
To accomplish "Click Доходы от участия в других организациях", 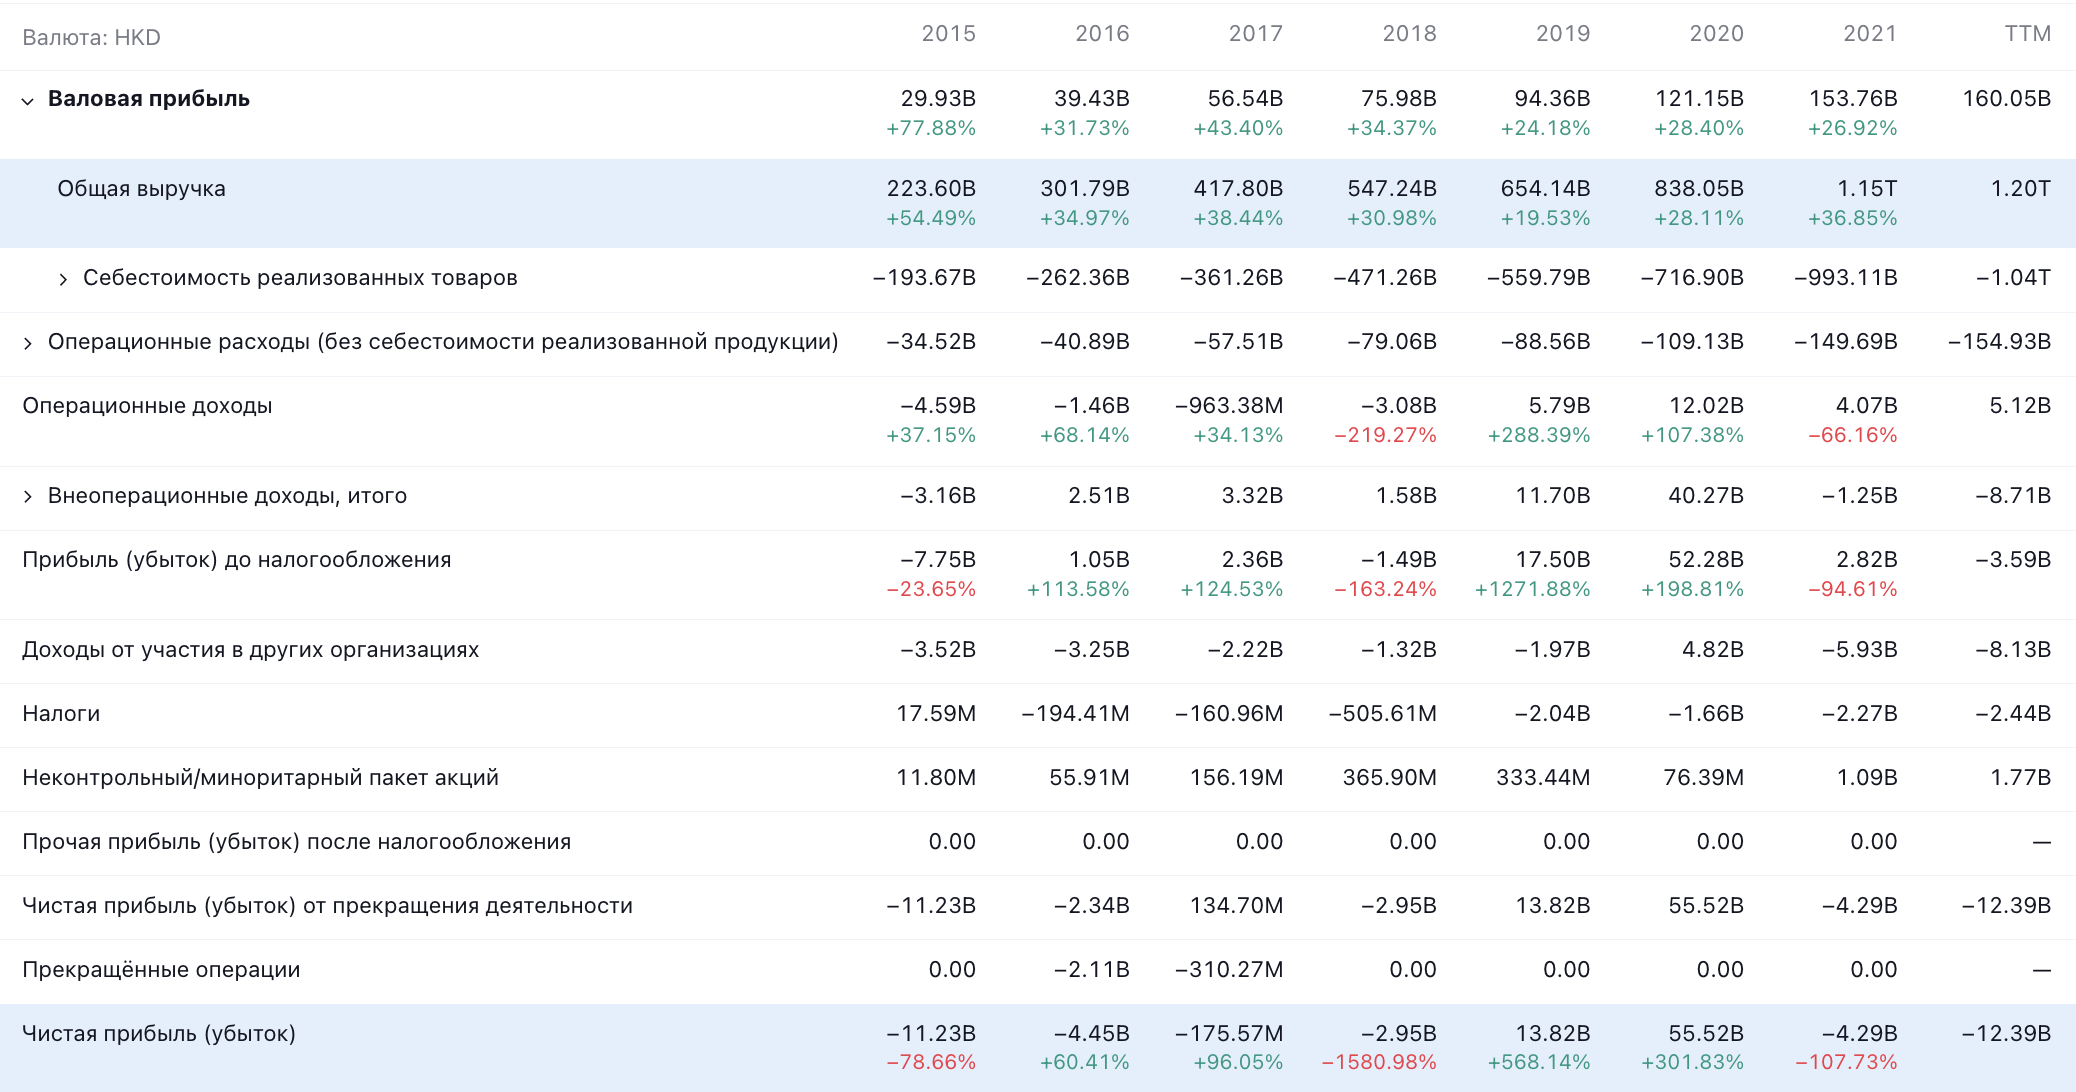I will (x=250, y=650).
